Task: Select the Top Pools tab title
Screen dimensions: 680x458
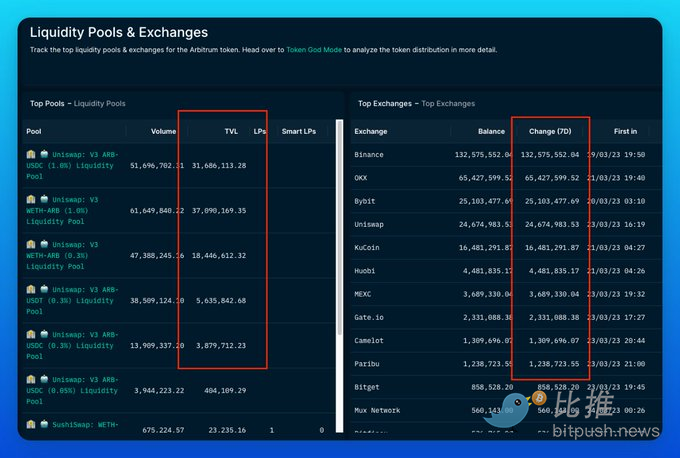Action: tap(47, 104)
